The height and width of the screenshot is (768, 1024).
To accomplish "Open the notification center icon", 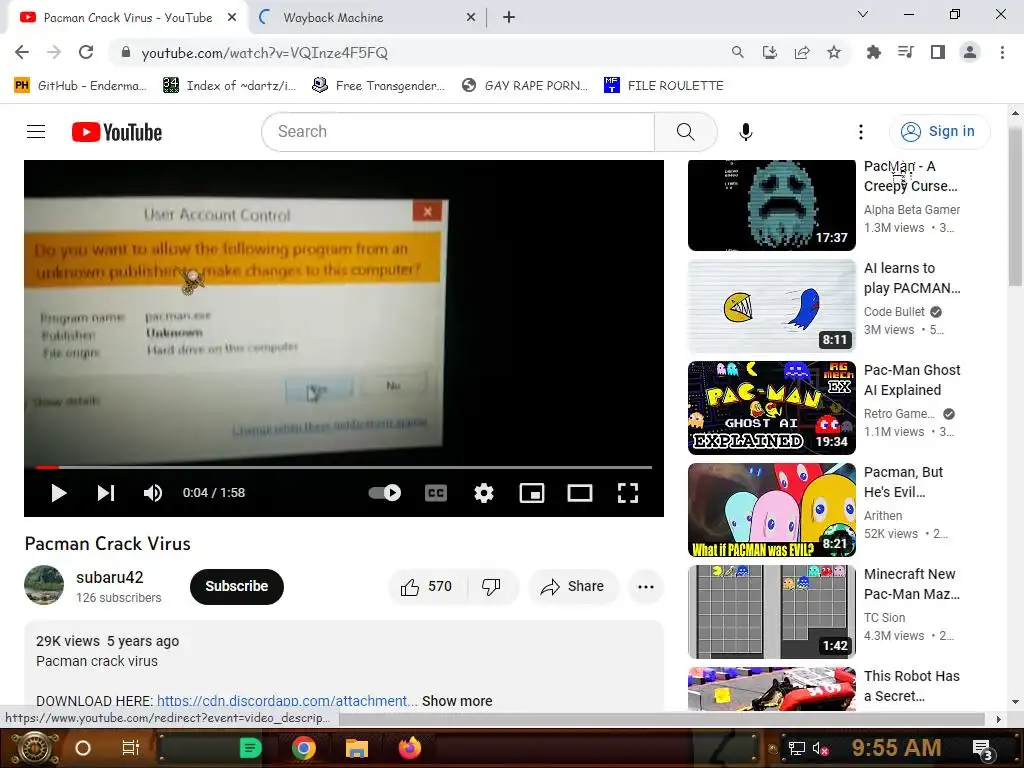I will tap(983, 749).
